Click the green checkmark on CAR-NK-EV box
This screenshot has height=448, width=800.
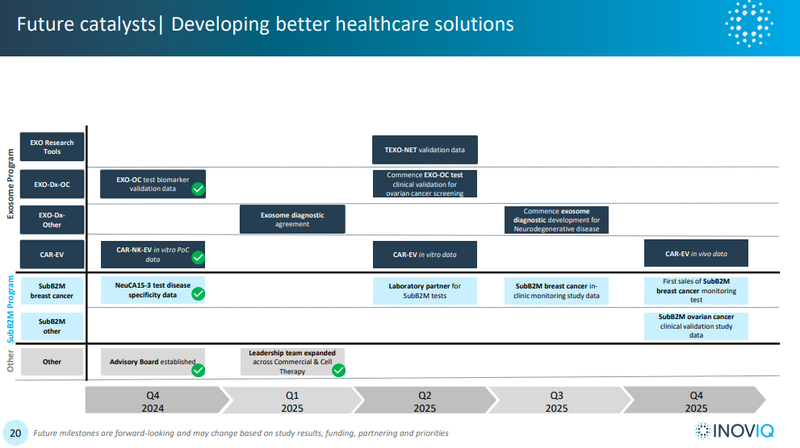[x=198, y=258]
